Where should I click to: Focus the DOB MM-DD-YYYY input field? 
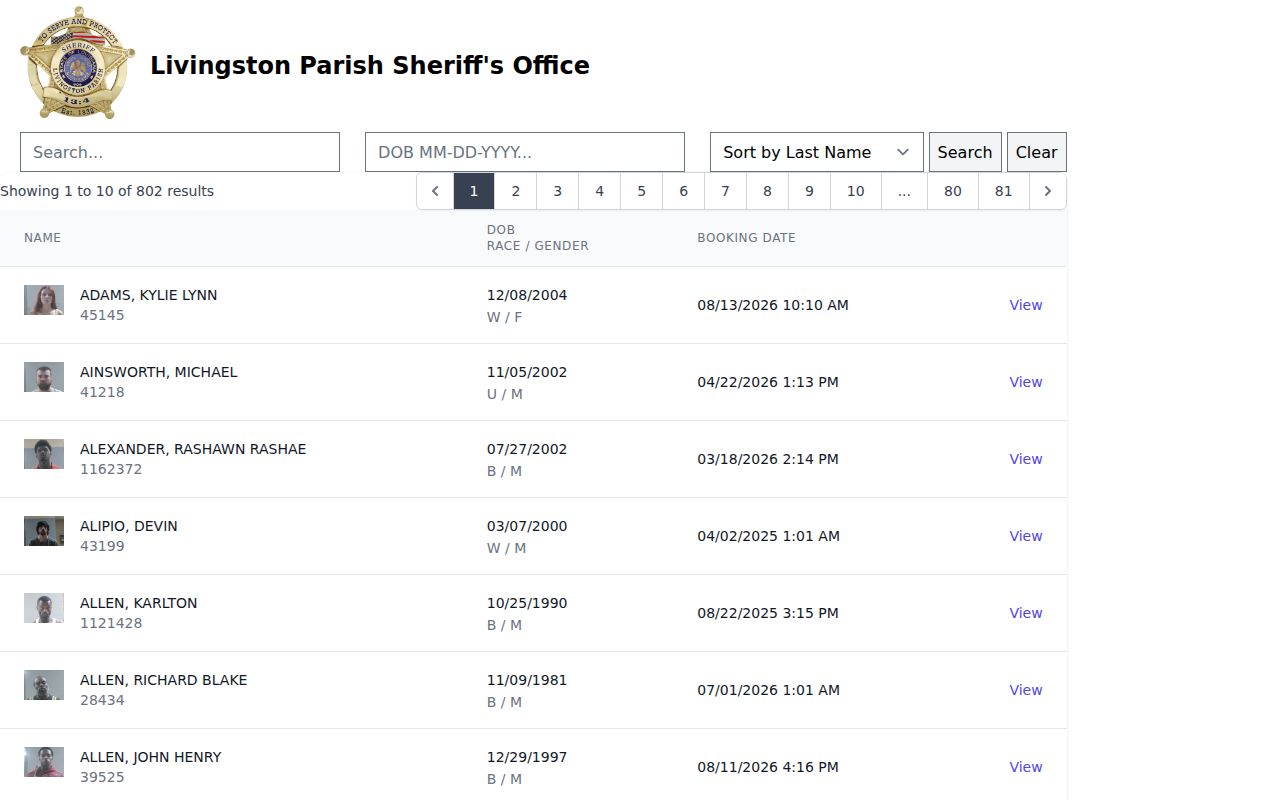pyautogui.click(x=525, y=152)
